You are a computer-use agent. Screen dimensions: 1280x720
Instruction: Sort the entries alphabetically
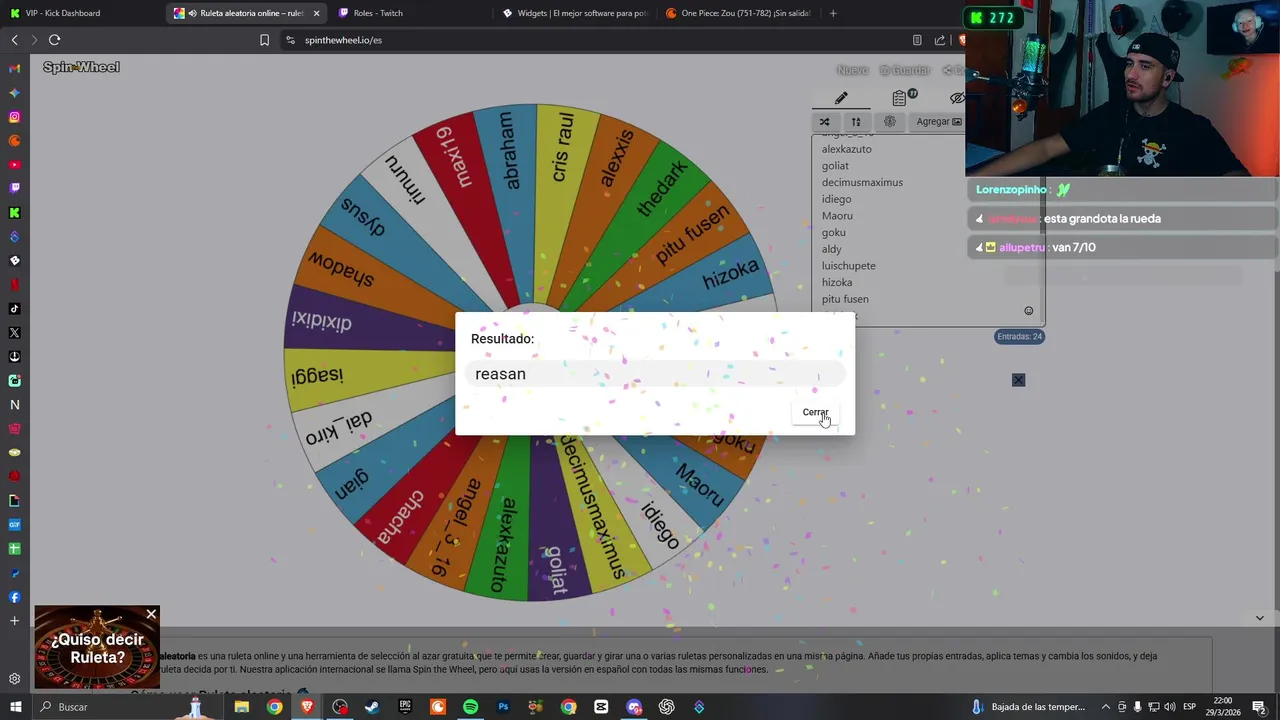click(856, 122)
